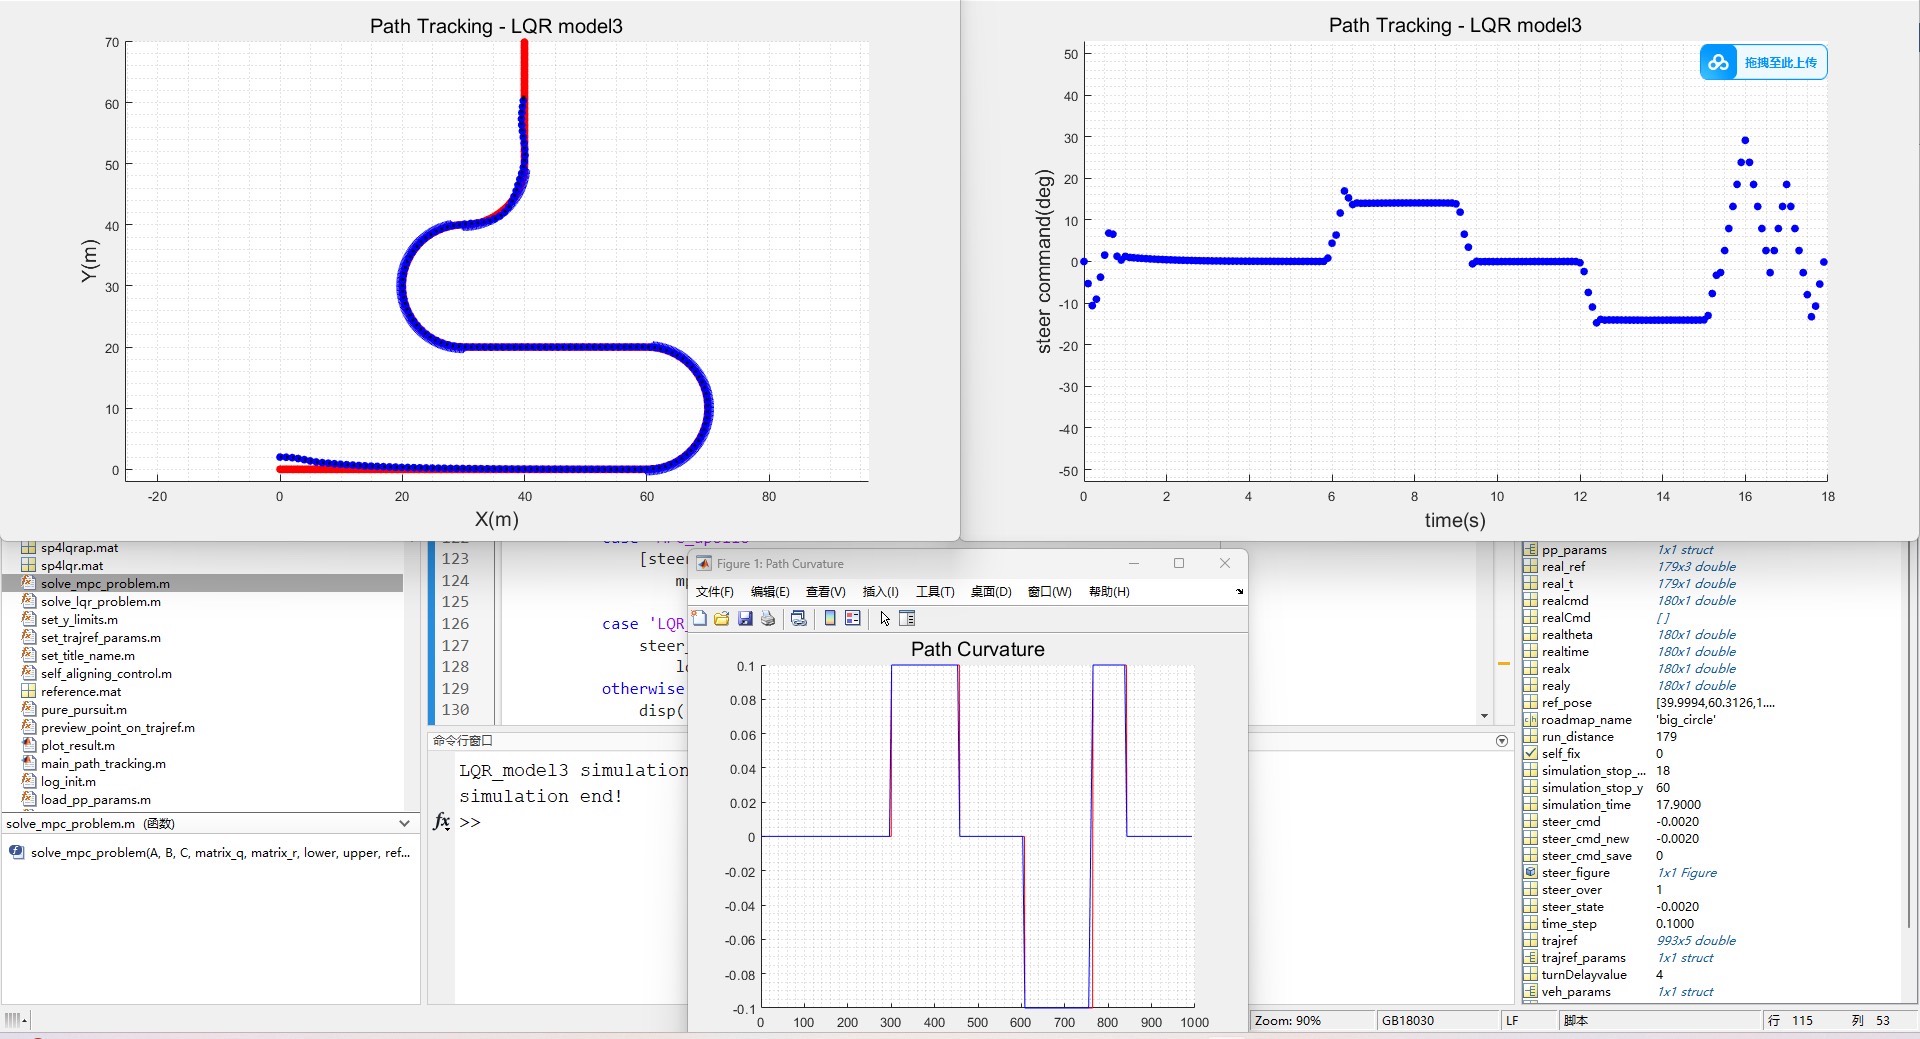Viewport: 1920px width, 1039px height.
Task: Select preview_point_on_trajref.m in file list
Action: [x=118, y=728]
